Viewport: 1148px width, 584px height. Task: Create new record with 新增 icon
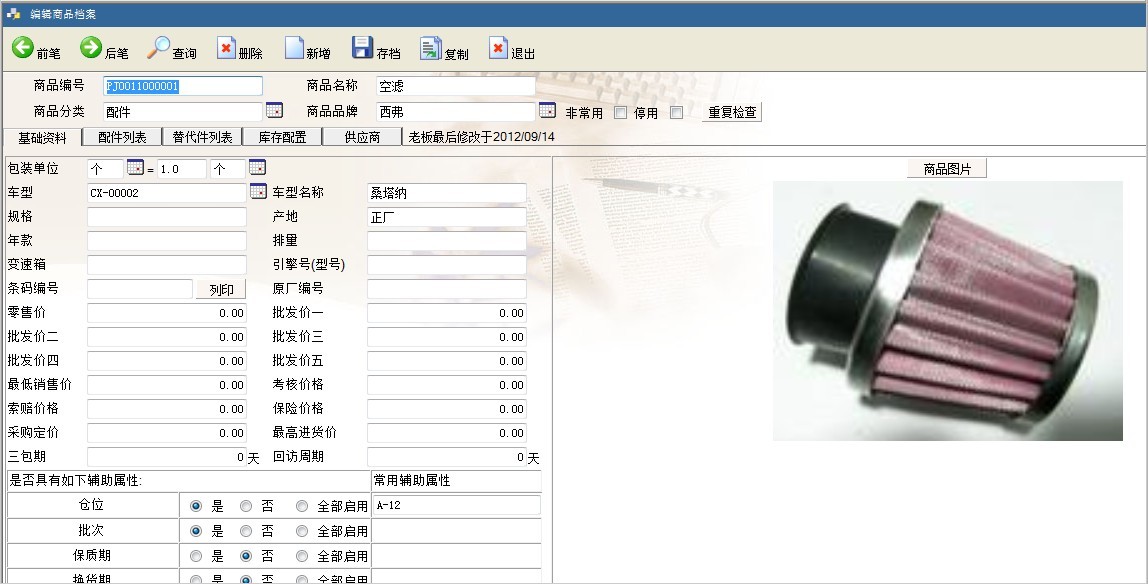(295, 48)
